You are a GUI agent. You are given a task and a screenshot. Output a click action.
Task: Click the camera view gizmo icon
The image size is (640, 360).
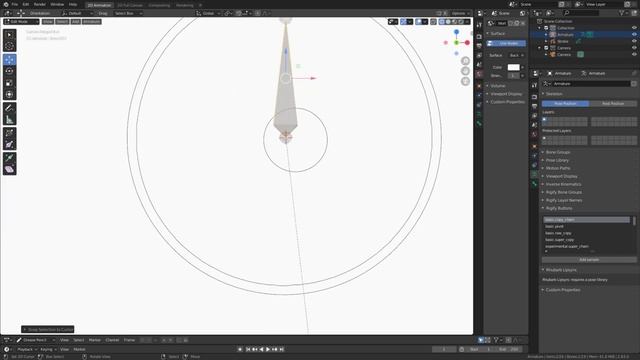(465, 81)
